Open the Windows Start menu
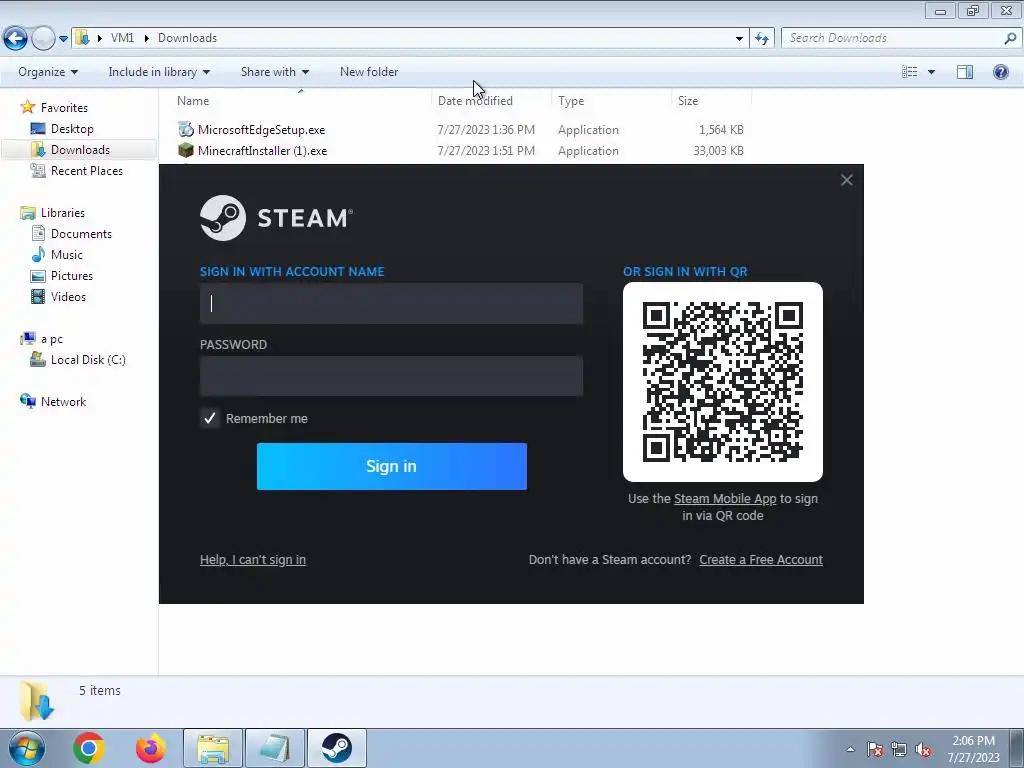 (x=27, y=748)
